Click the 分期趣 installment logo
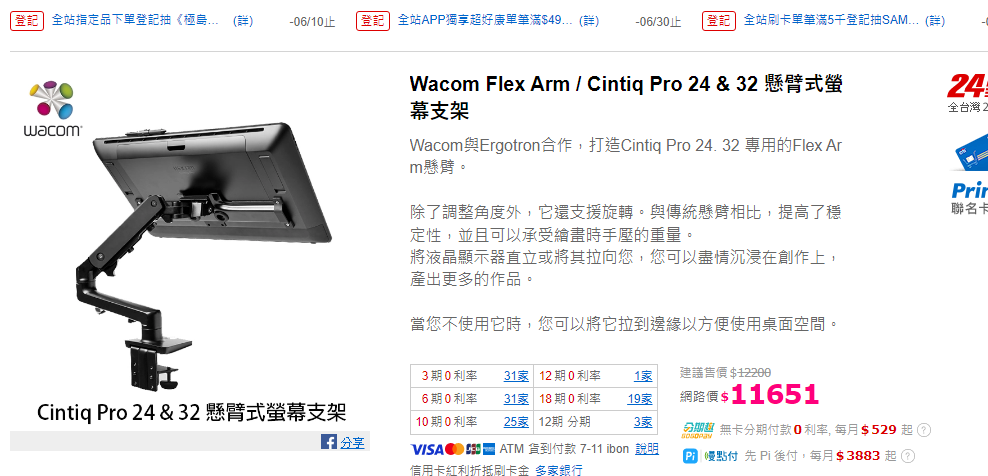This screenshot has height=476, width=988. (698, 431)
